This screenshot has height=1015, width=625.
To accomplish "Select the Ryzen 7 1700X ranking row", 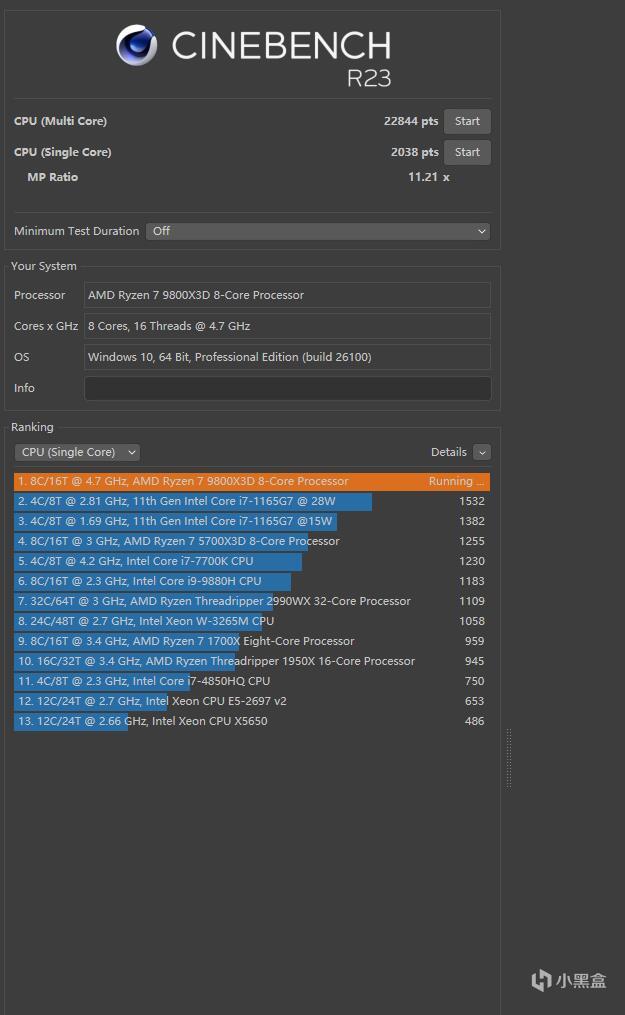I will click(x=252, y=641).
